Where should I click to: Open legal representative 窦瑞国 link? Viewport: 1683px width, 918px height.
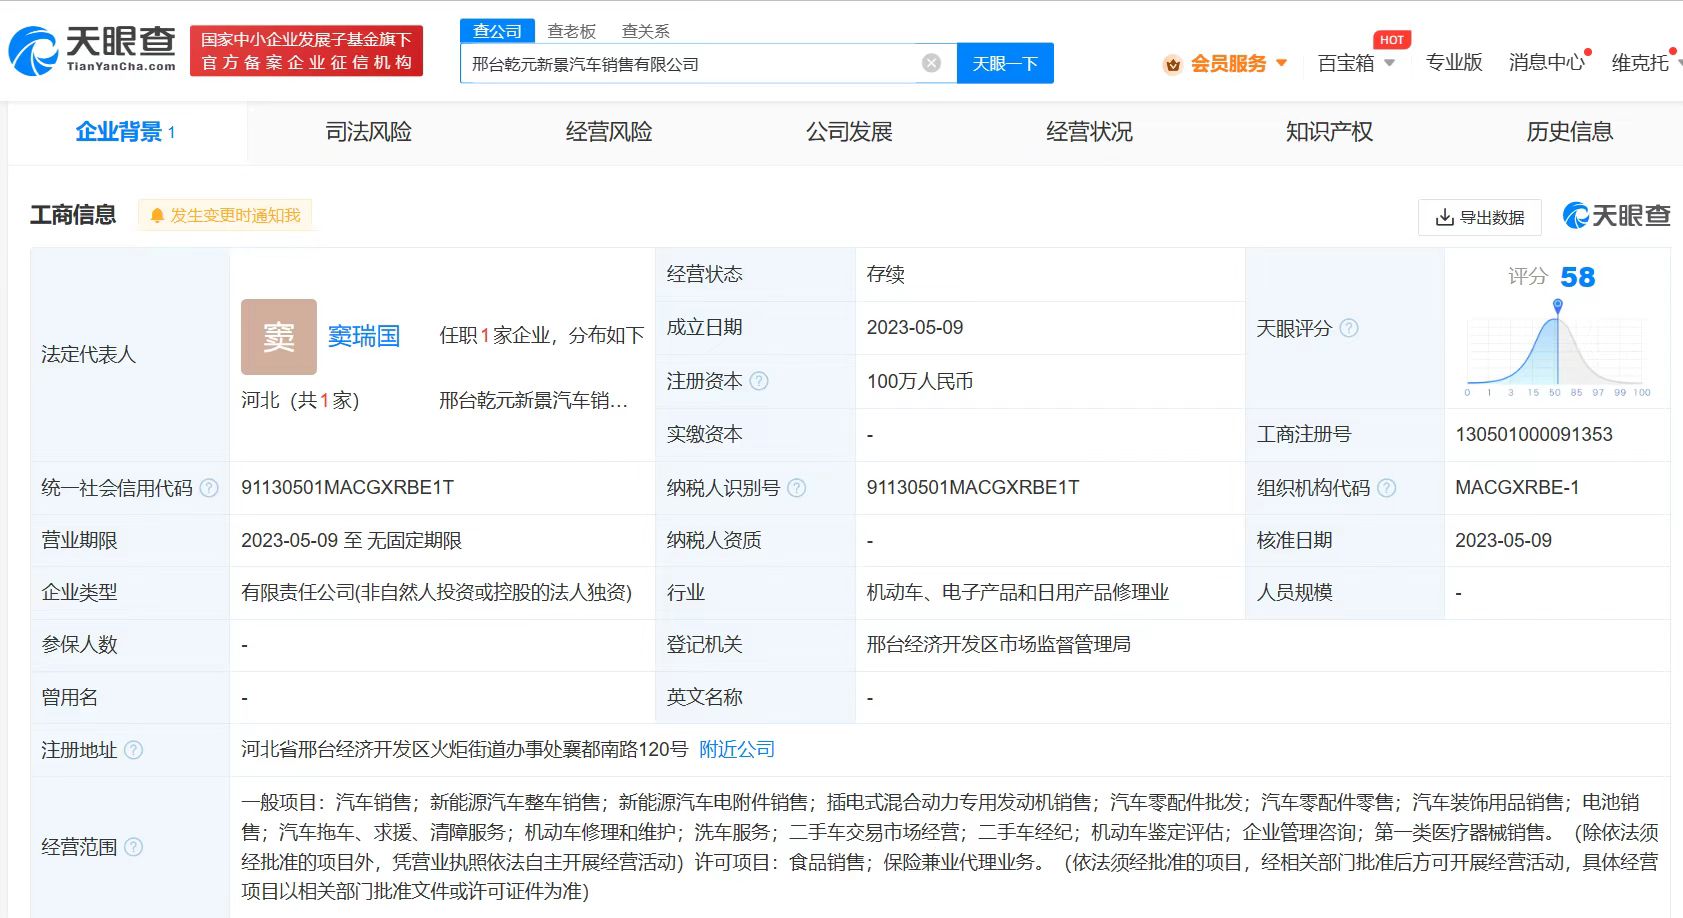tap(364, 336)
